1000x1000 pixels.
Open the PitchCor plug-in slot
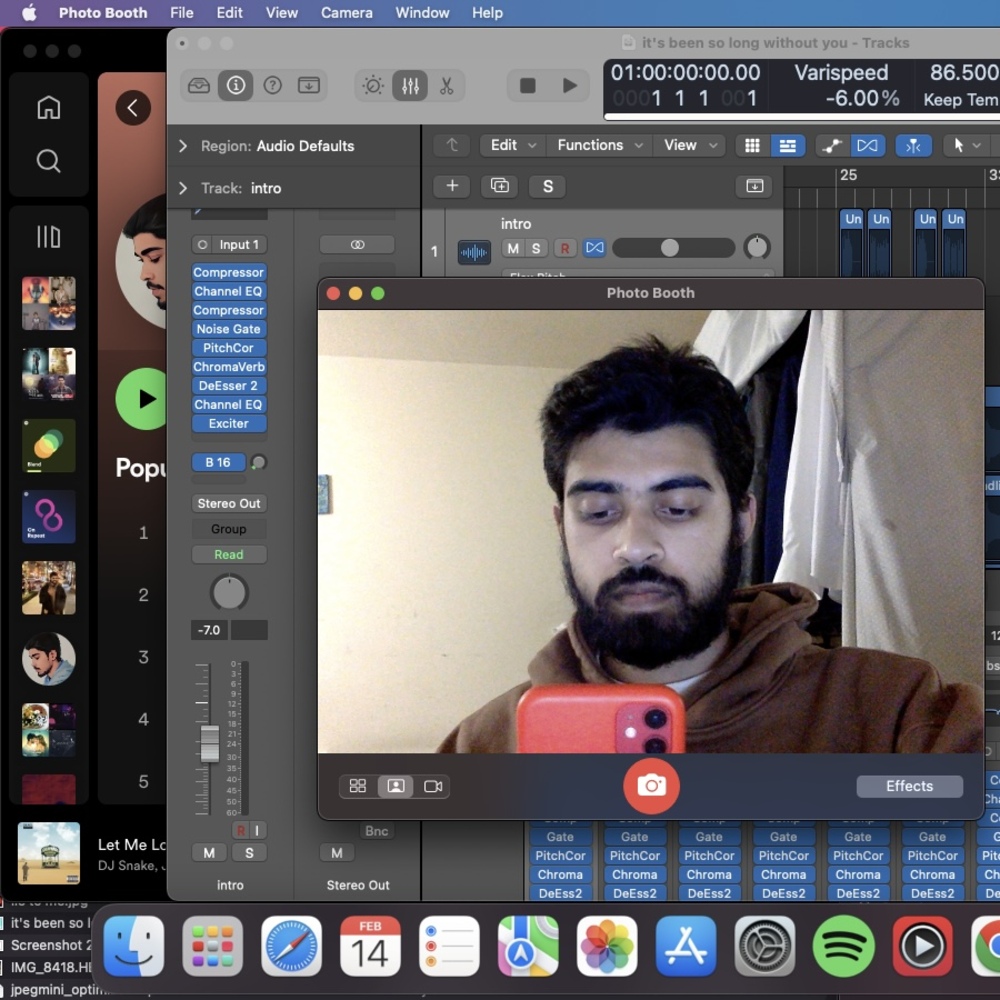(229, 348)
